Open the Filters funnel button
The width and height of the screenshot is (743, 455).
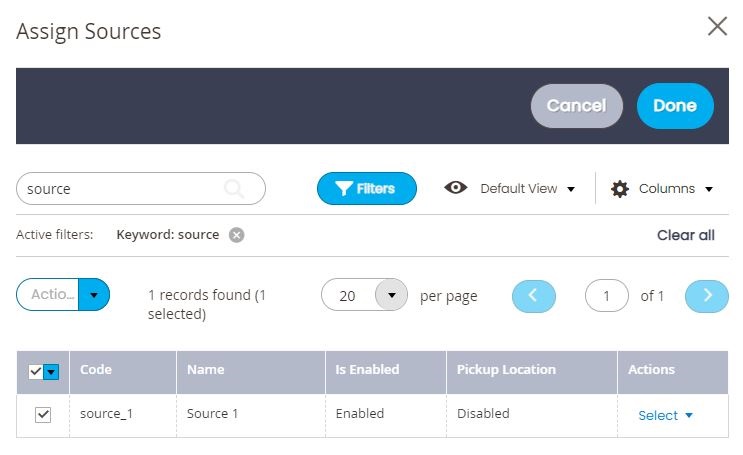point(367,189)
